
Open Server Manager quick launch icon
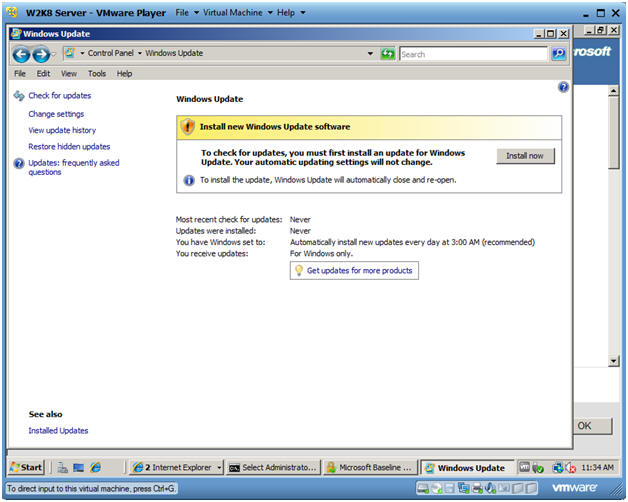point(62,468)
